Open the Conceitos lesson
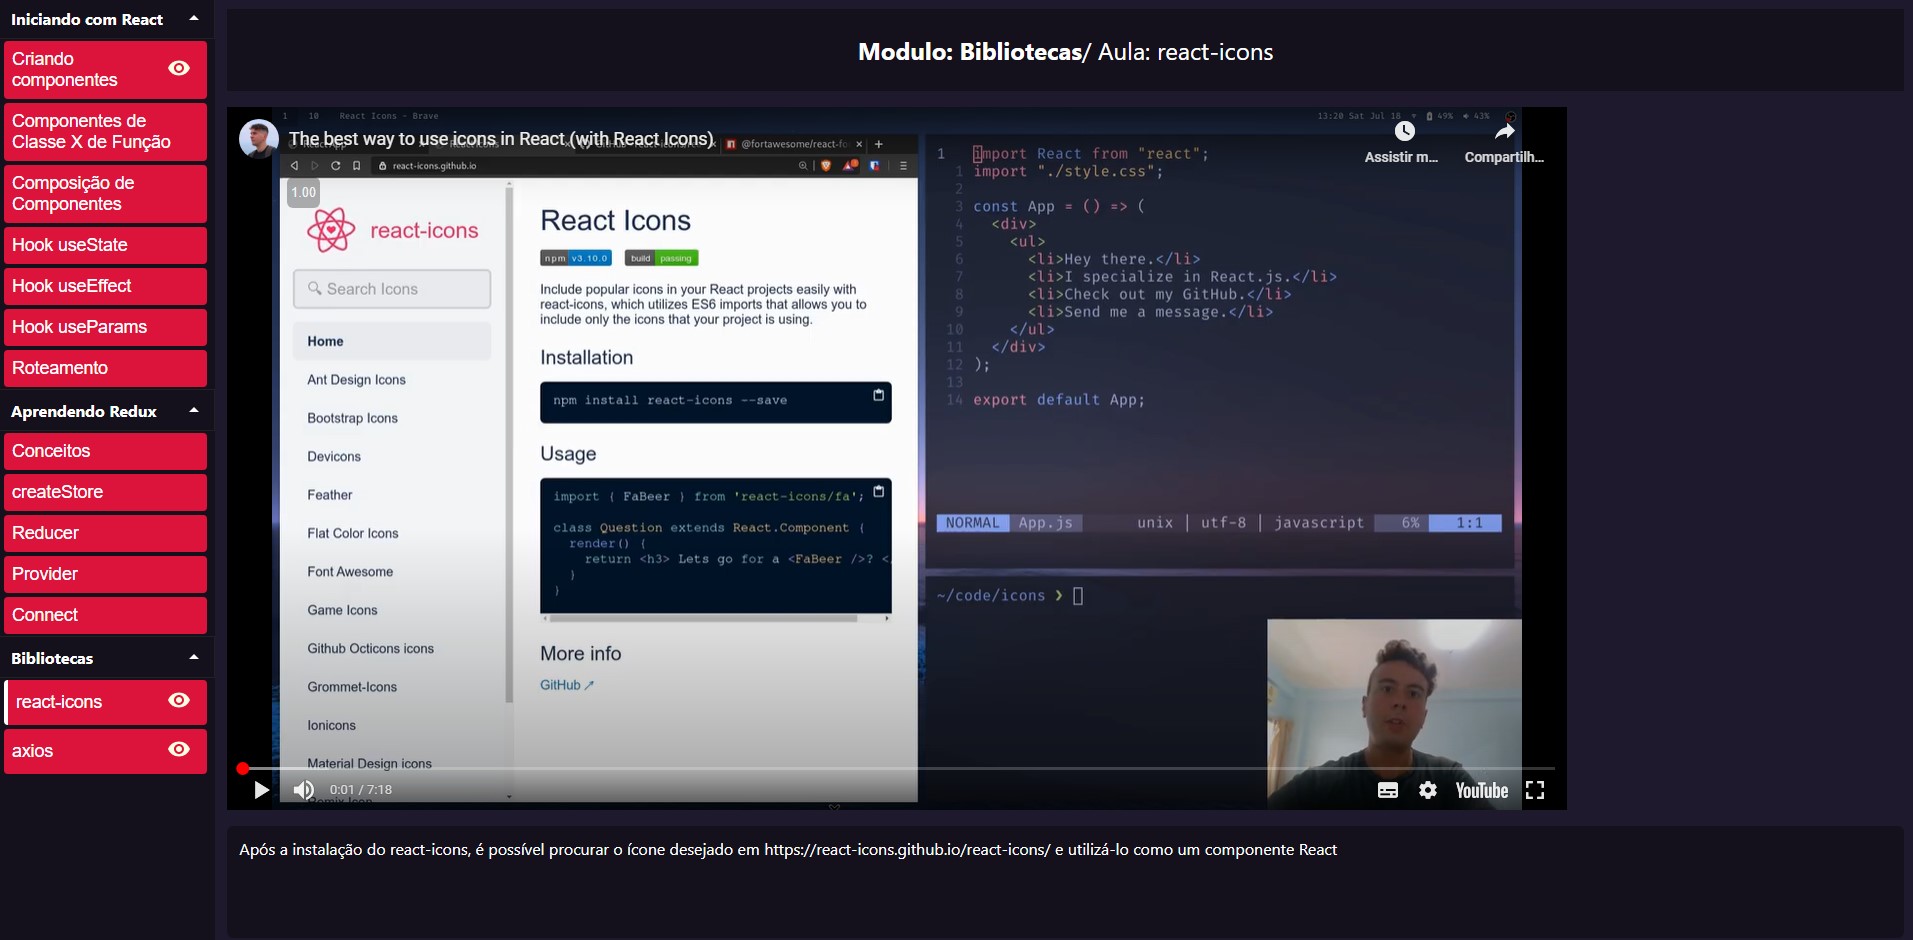The width and height of the screenshot is (1913, 940). click(105, 451)
